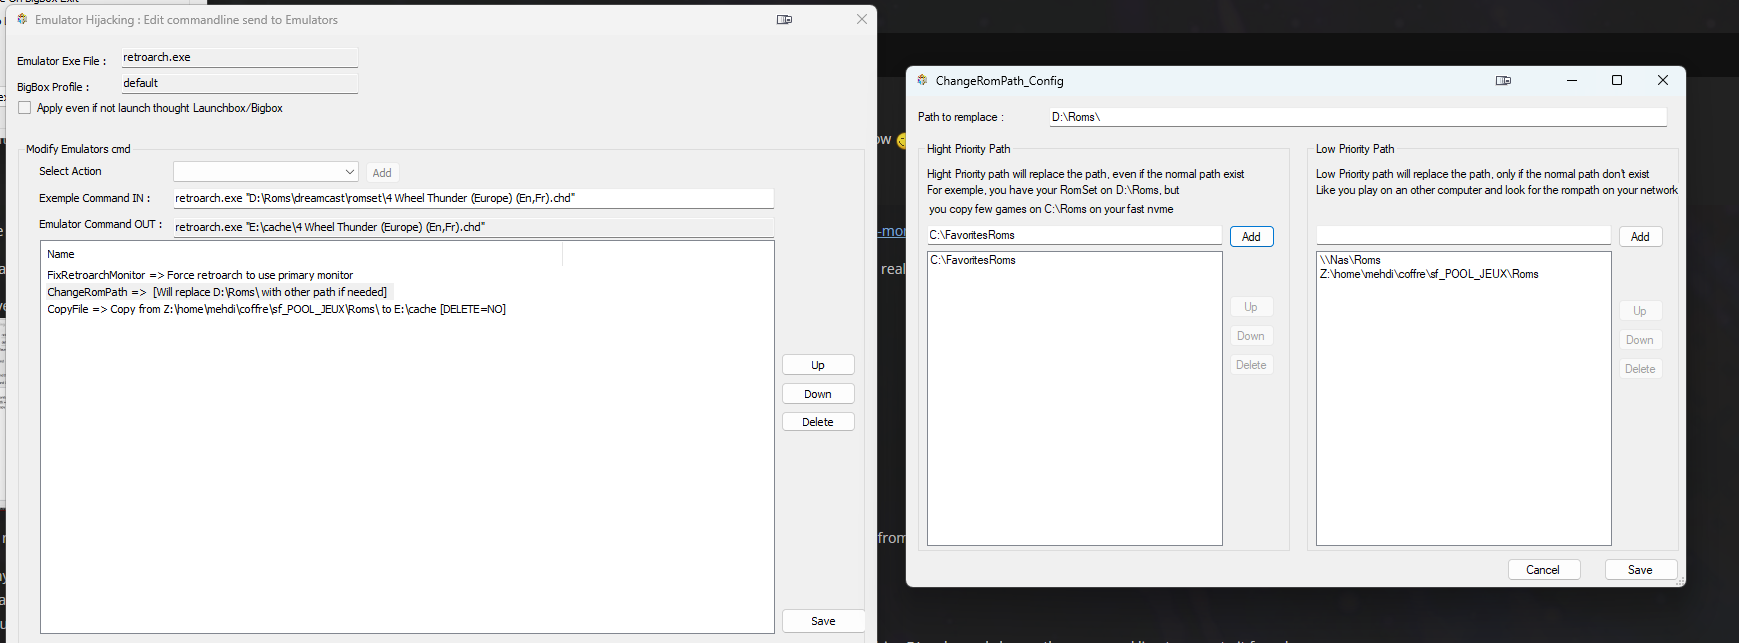Click Down button beside Hight Priority list
The image size is (1739, 643).
pyautogui.click(x=1251, y=336)
